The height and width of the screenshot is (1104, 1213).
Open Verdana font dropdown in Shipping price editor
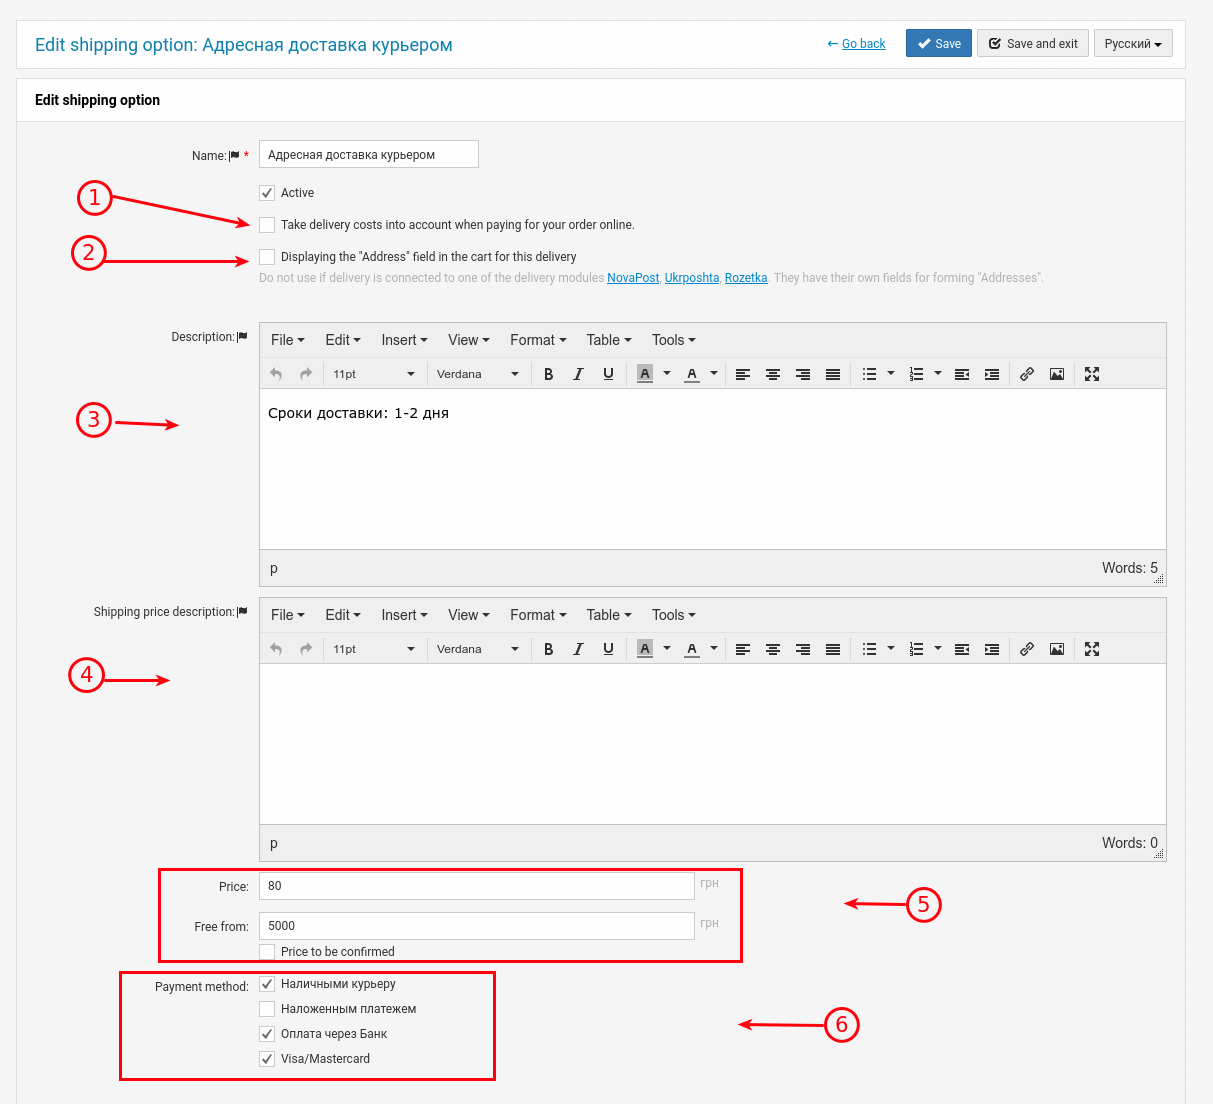(x=478, y=649)
